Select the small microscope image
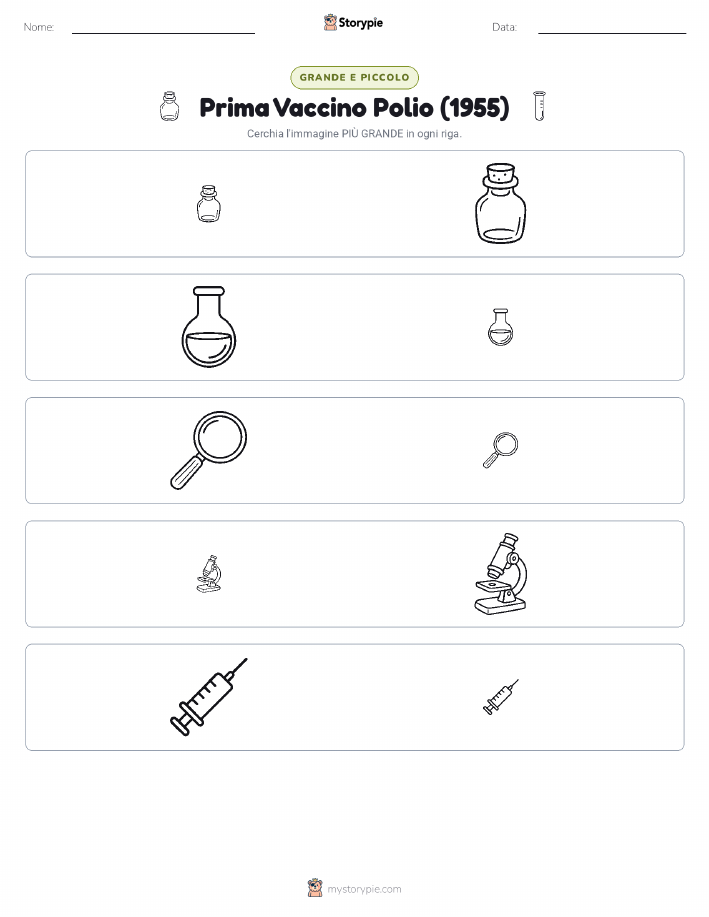709x917 pixels. pos(209,574)
